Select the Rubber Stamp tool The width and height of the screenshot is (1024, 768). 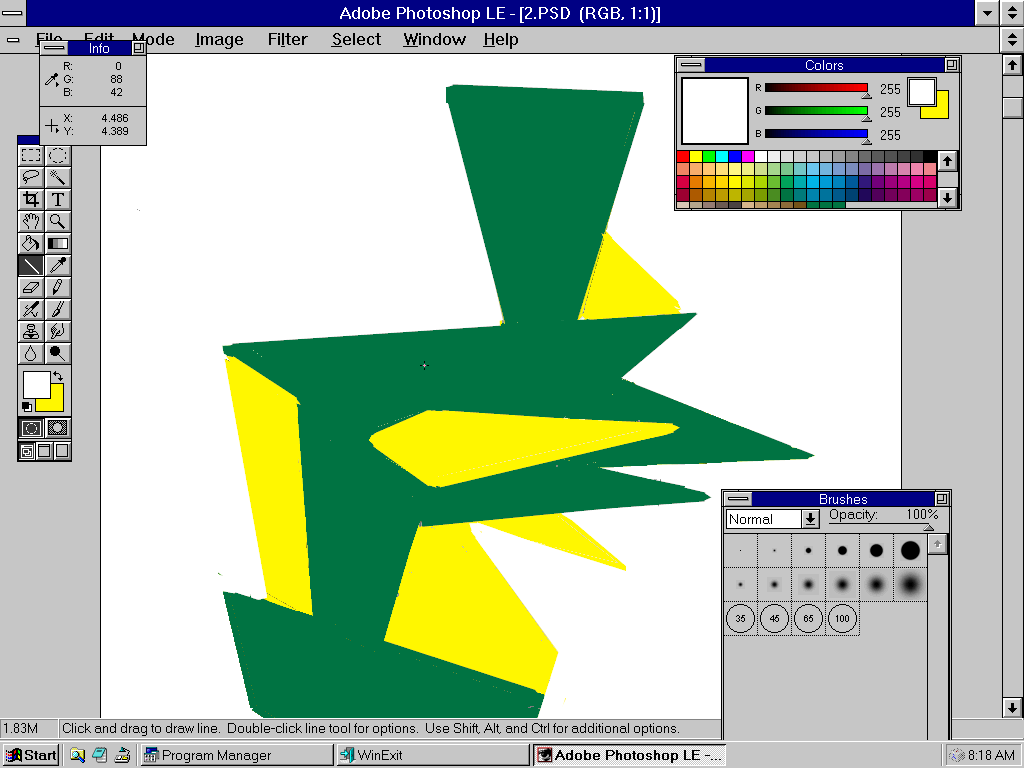pyautogui.click(x=31, y=331)
